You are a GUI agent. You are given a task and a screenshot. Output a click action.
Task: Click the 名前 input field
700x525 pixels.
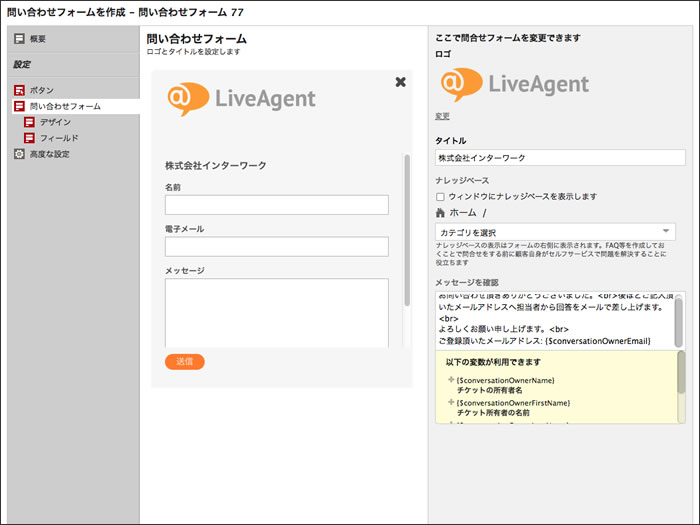click(277, 205)
